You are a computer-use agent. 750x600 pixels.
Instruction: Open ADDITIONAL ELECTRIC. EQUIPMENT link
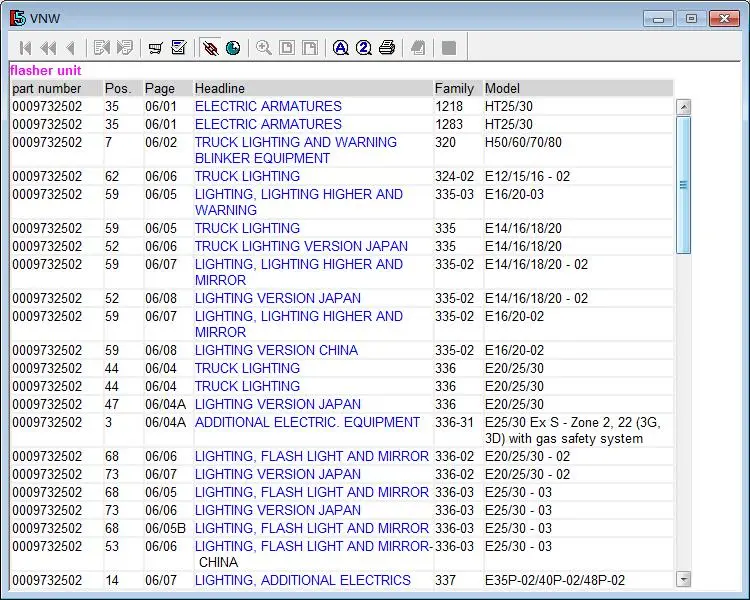[308, 422]
